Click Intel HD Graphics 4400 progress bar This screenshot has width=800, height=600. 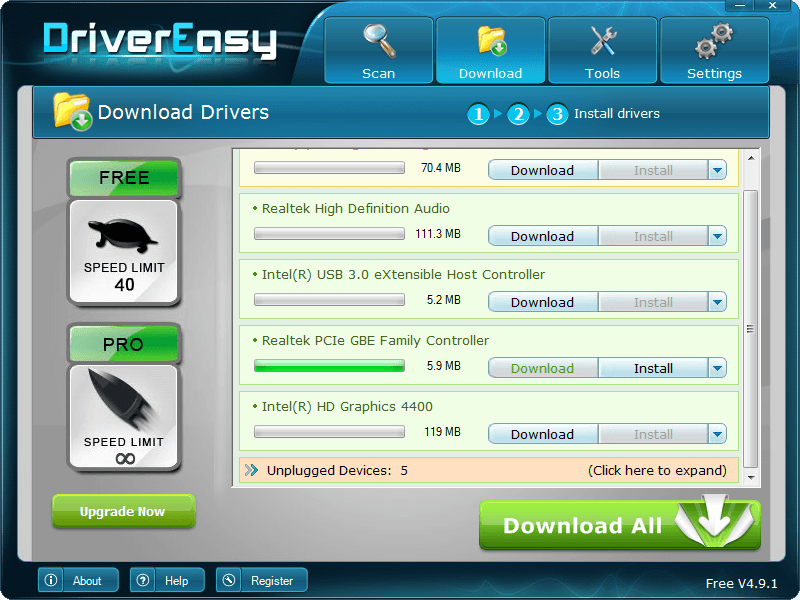(x=330, y=432)
